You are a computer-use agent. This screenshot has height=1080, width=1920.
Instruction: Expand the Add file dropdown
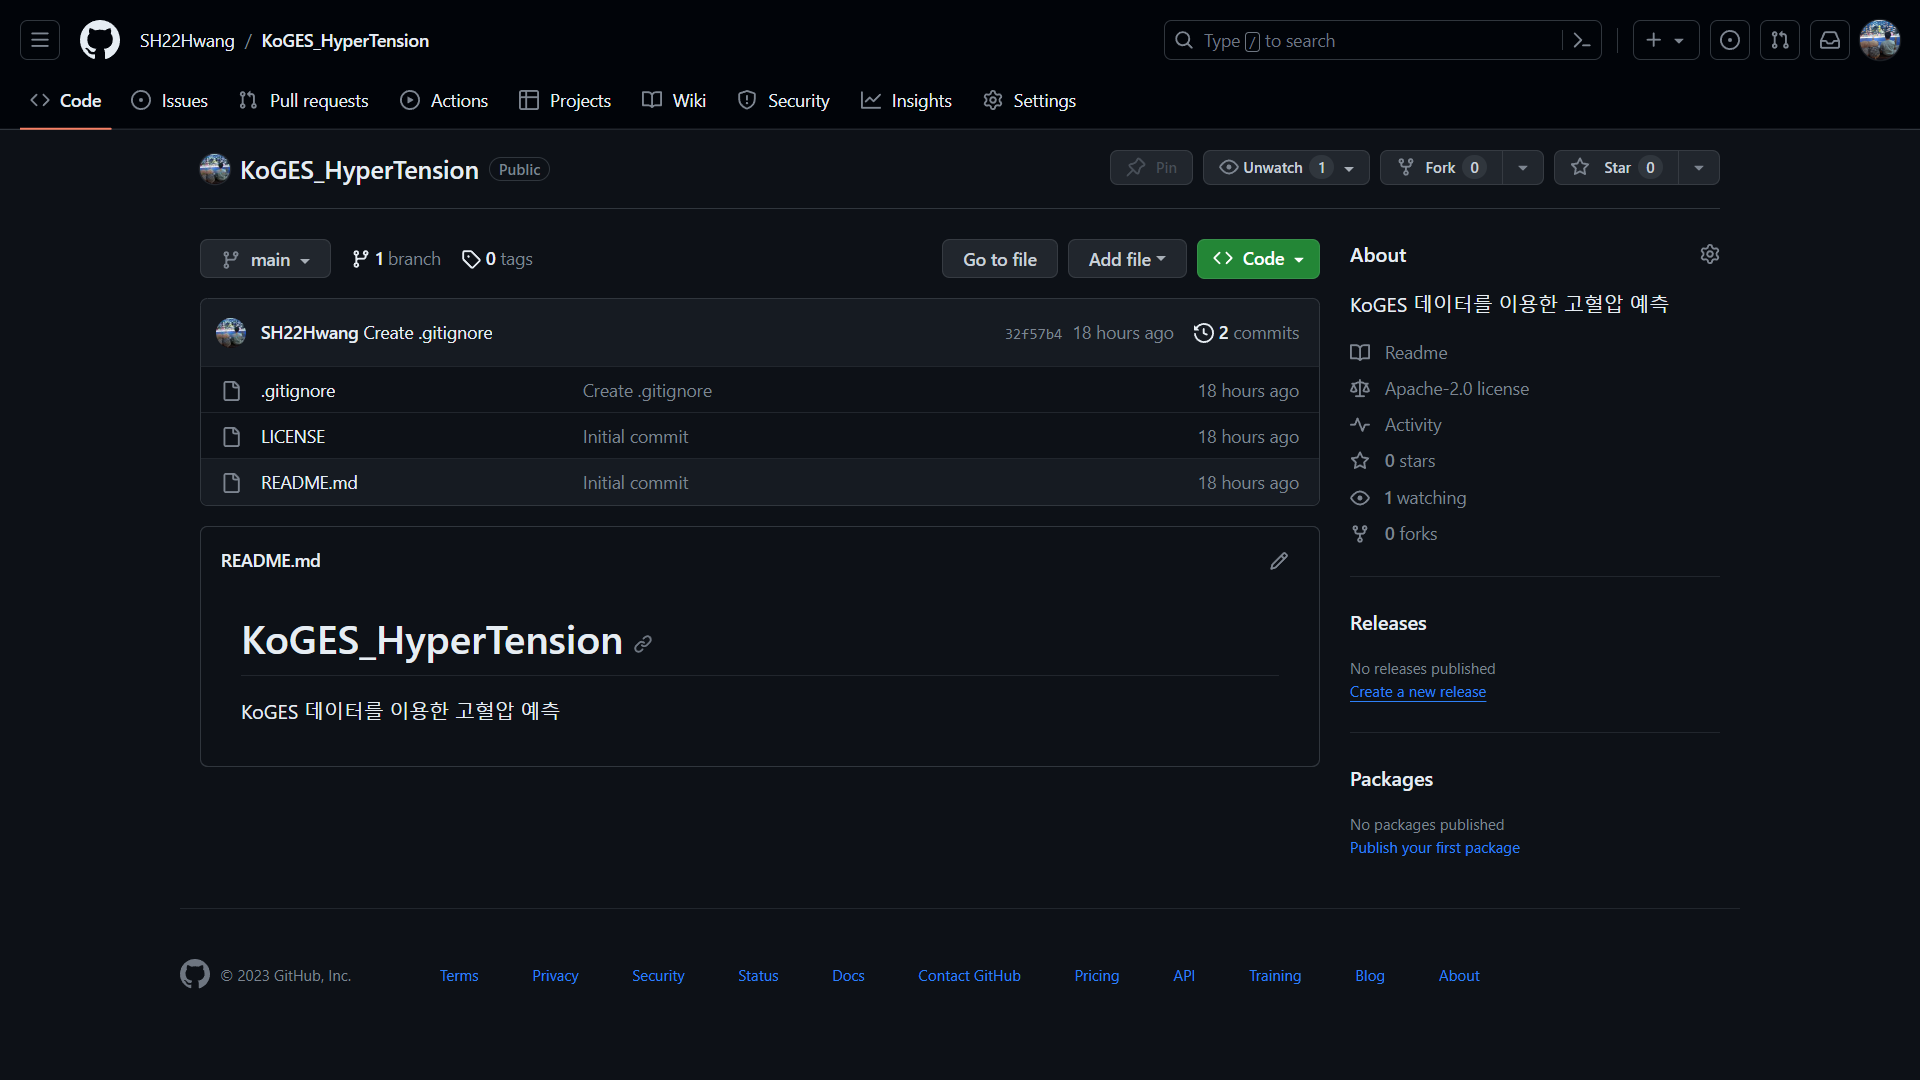click(x=1127, y=259)
